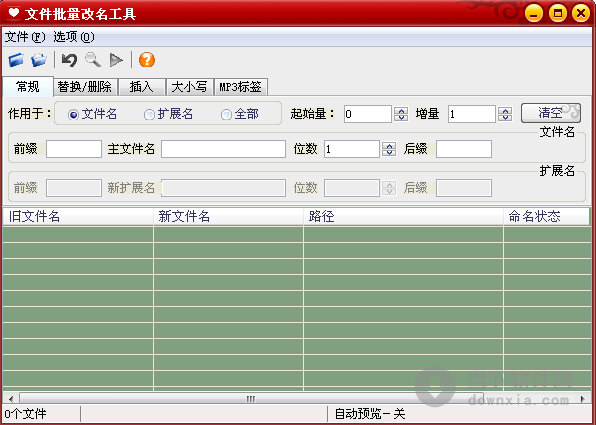Click the heart logo in the title bar
Image resolution: width=596 pixels, height=425 pixels.
point(14,13)
